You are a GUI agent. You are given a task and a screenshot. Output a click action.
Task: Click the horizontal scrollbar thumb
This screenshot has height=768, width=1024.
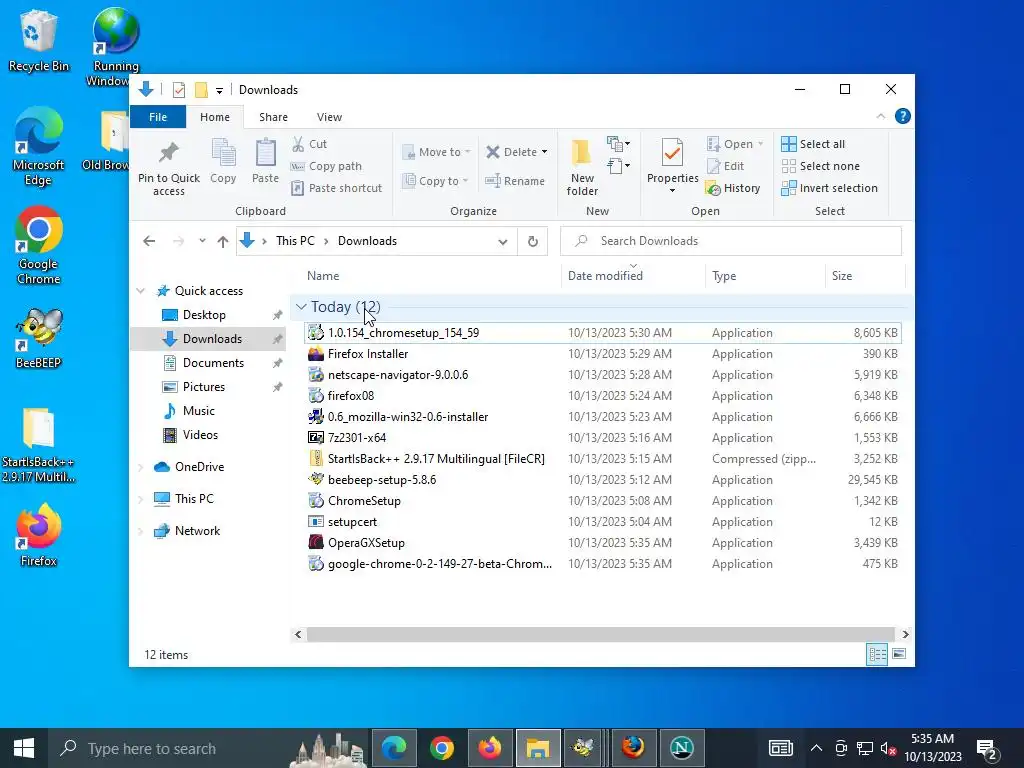click(600, 634)
